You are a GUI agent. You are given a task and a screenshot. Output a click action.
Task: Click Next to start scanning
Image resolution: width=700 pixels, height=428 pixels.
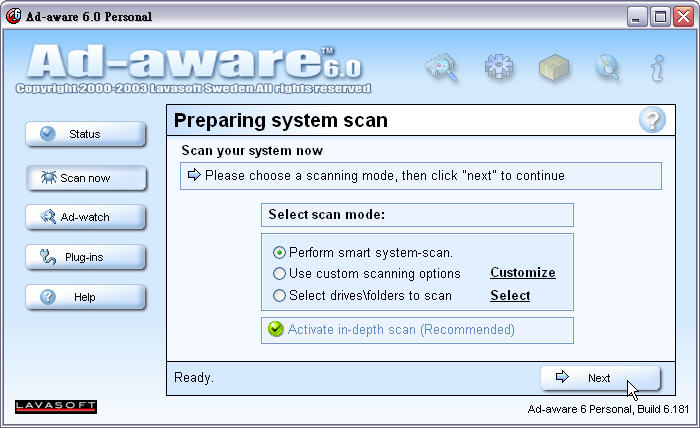tap(600, 378)
